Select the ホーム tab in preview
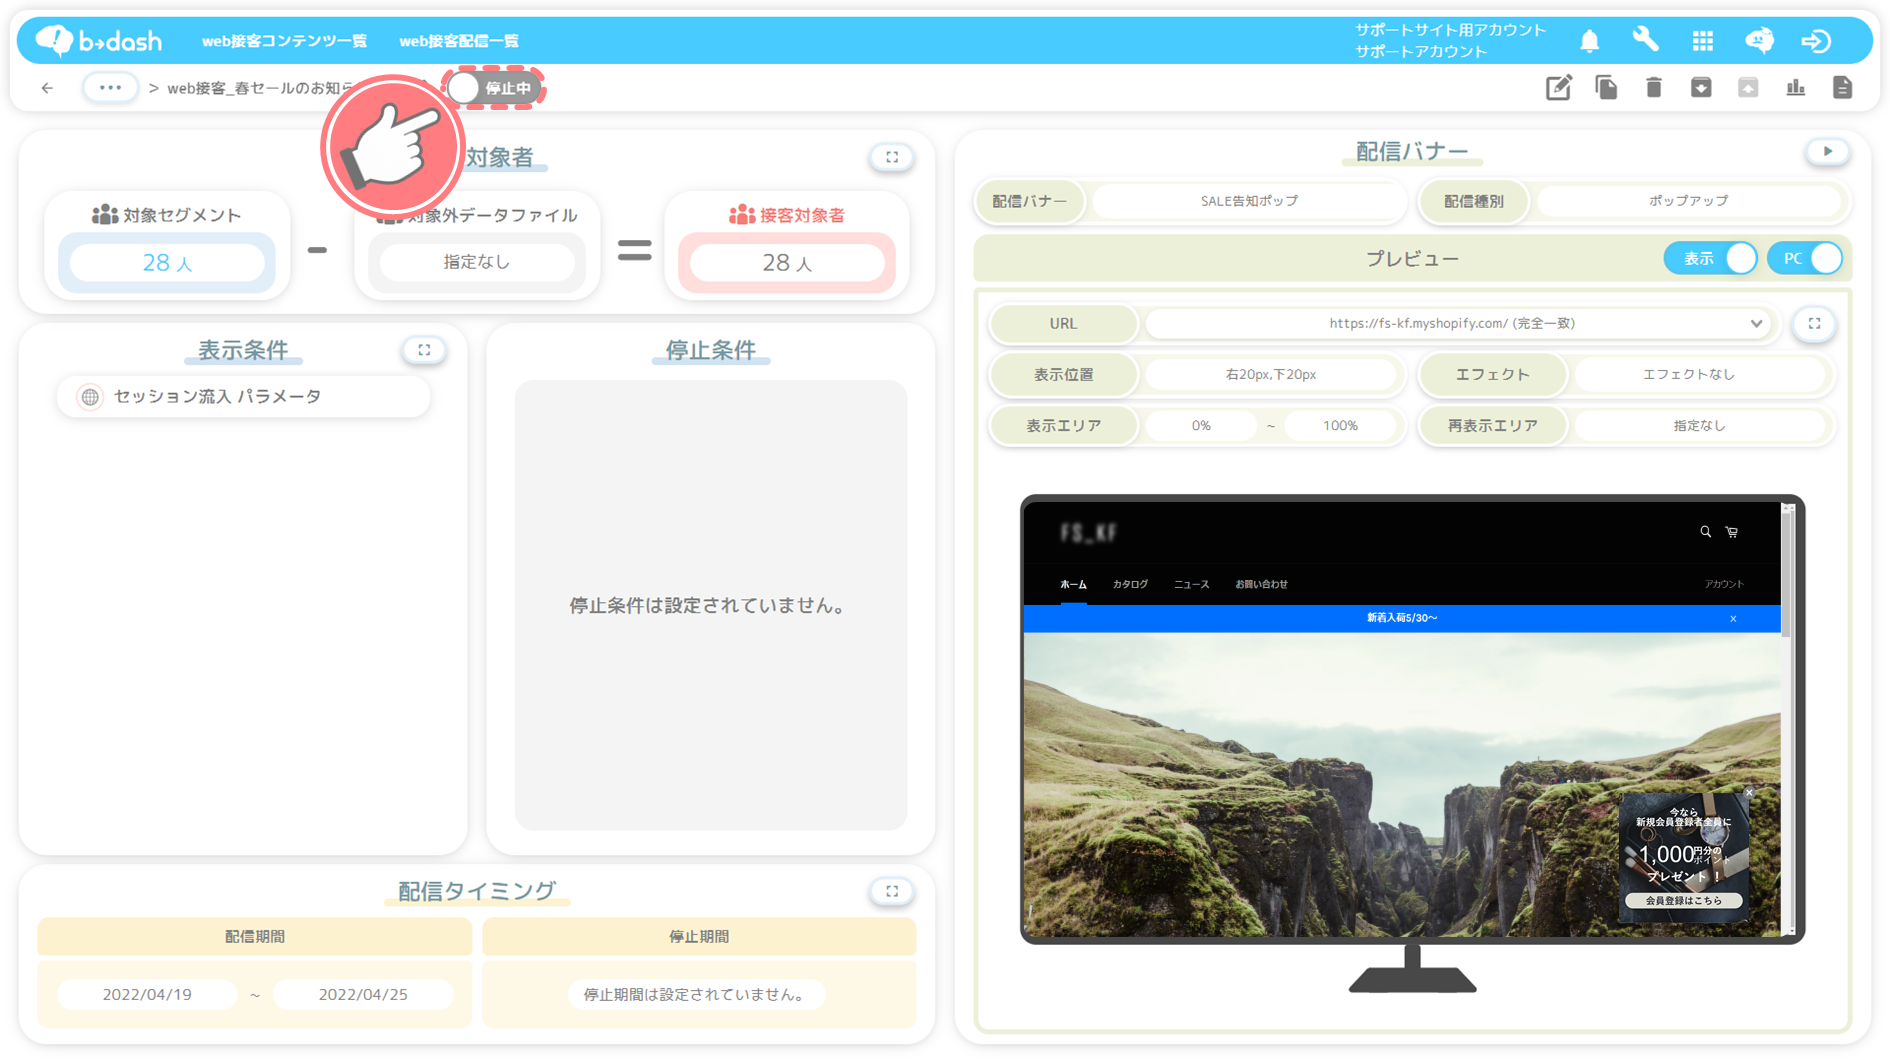Screen dimensions: 1890x1063 [x=1073, y=585]
